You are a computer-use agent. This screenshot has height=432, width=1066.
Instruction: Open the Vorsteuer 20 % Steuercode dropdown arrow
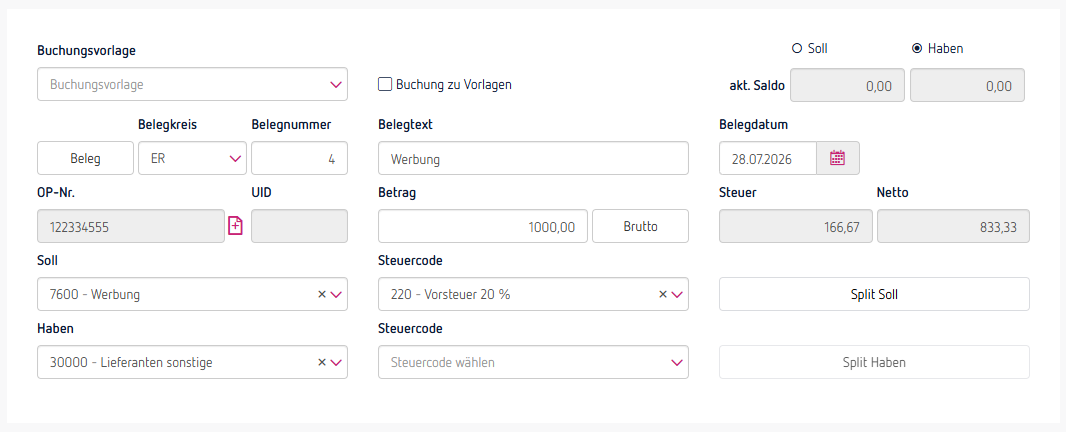676,295
